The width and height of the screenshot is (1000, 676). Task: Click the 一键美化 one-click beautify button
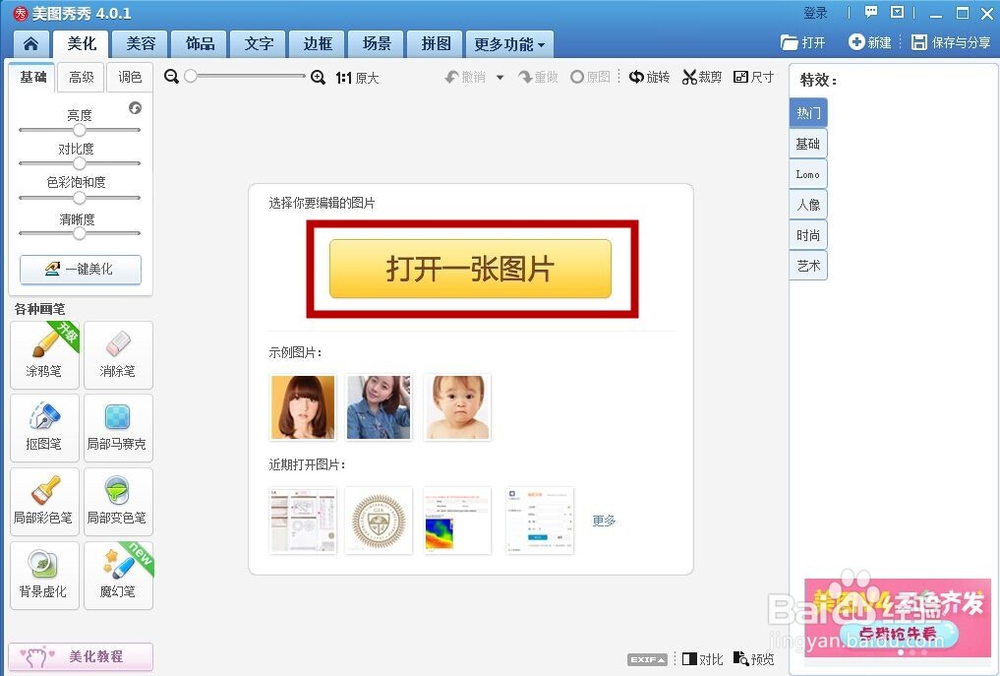click(80, 269)
